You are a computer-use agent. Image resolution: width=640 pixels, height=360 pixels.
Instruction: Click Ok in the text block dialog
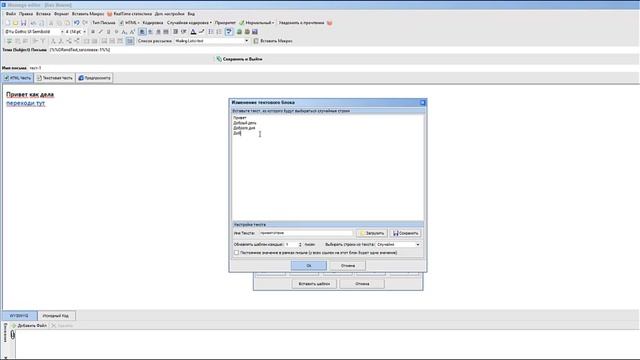(x=309, y=266)
